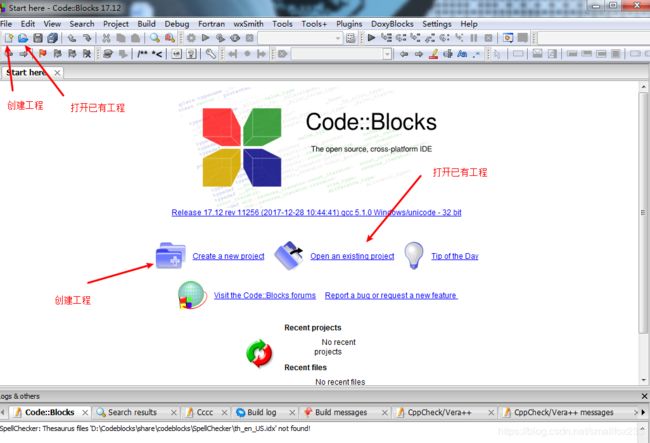Viewport: 650px width, 443px height.
Task: Click the Paste toolbar icon
Action: tap(135, 38)
